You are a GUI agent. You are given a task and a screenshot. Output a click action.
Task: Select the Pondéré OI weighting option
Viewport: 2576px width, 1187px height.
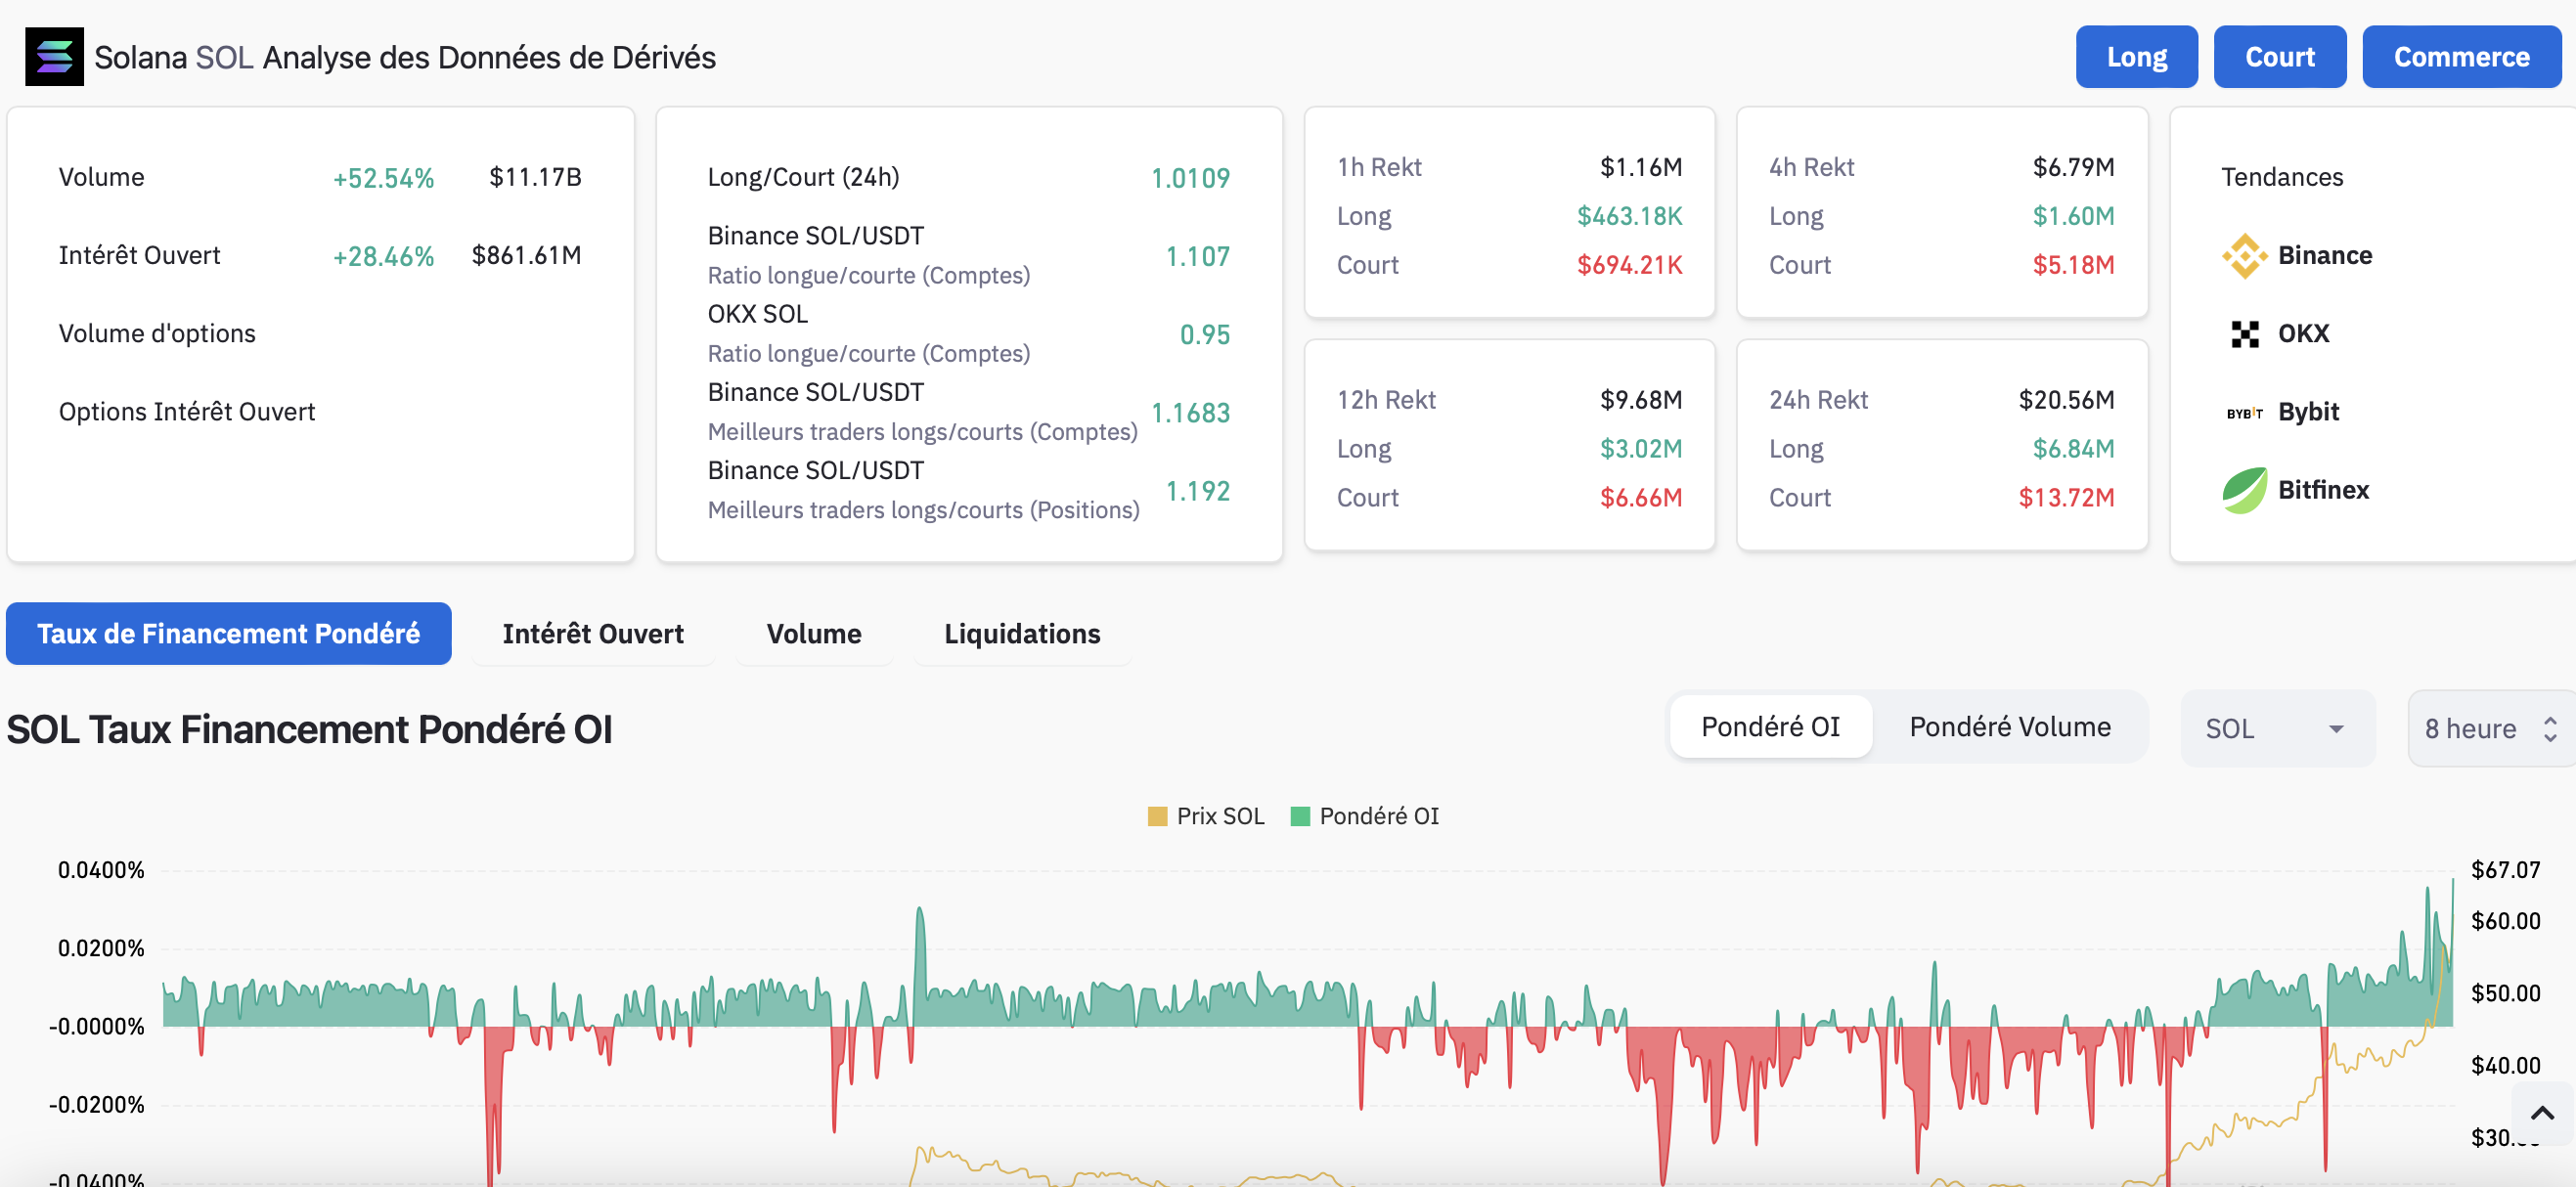pyautogui.click(x=1770, y=727)
